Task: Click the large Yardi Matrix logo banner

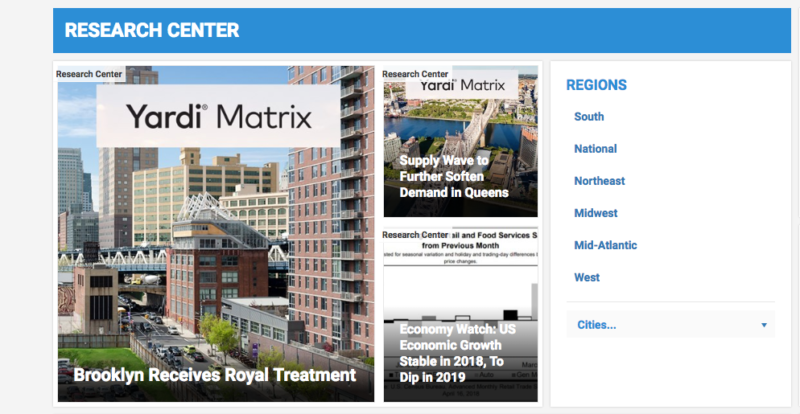Action: click(x=218, y=116)
